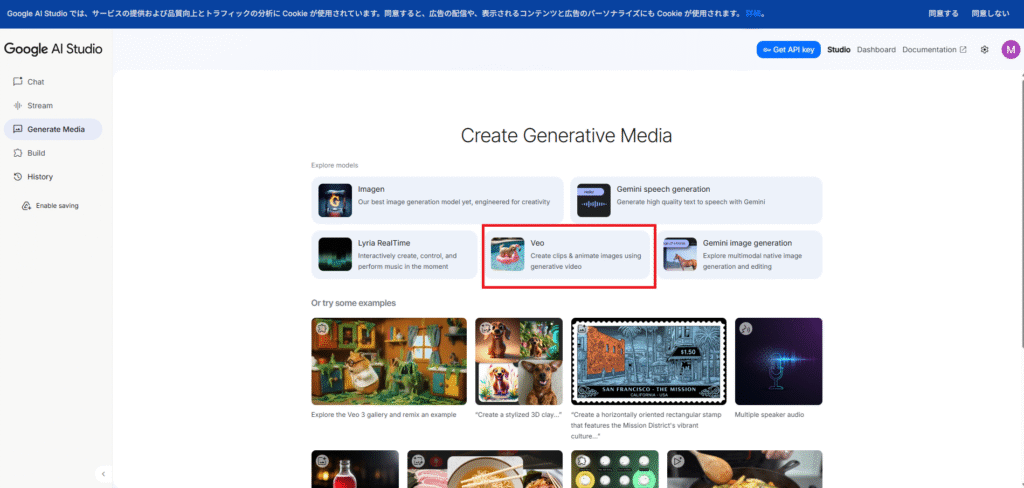Open the red bottle example thumbnail
The height and width of the screenshot is (488, 1024).
(x=355, y=469)
